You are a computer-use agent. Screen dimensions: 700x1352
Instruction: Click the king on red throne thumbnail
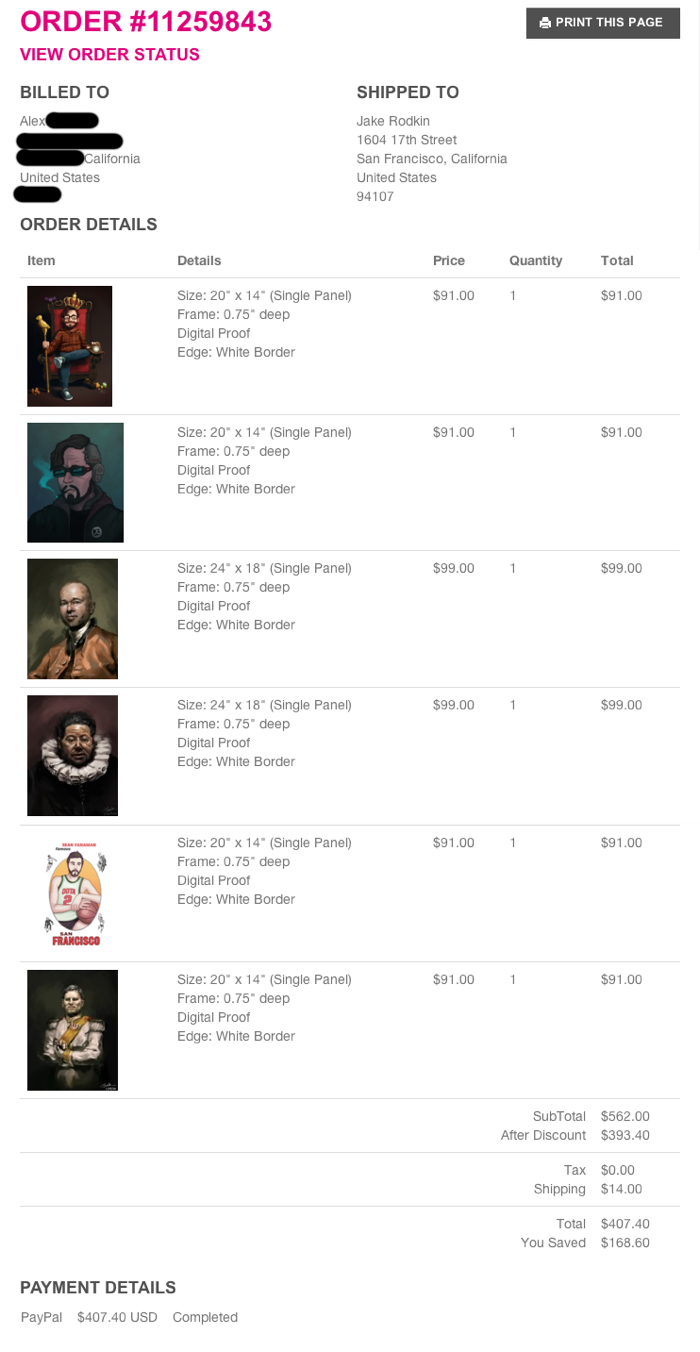69,346
